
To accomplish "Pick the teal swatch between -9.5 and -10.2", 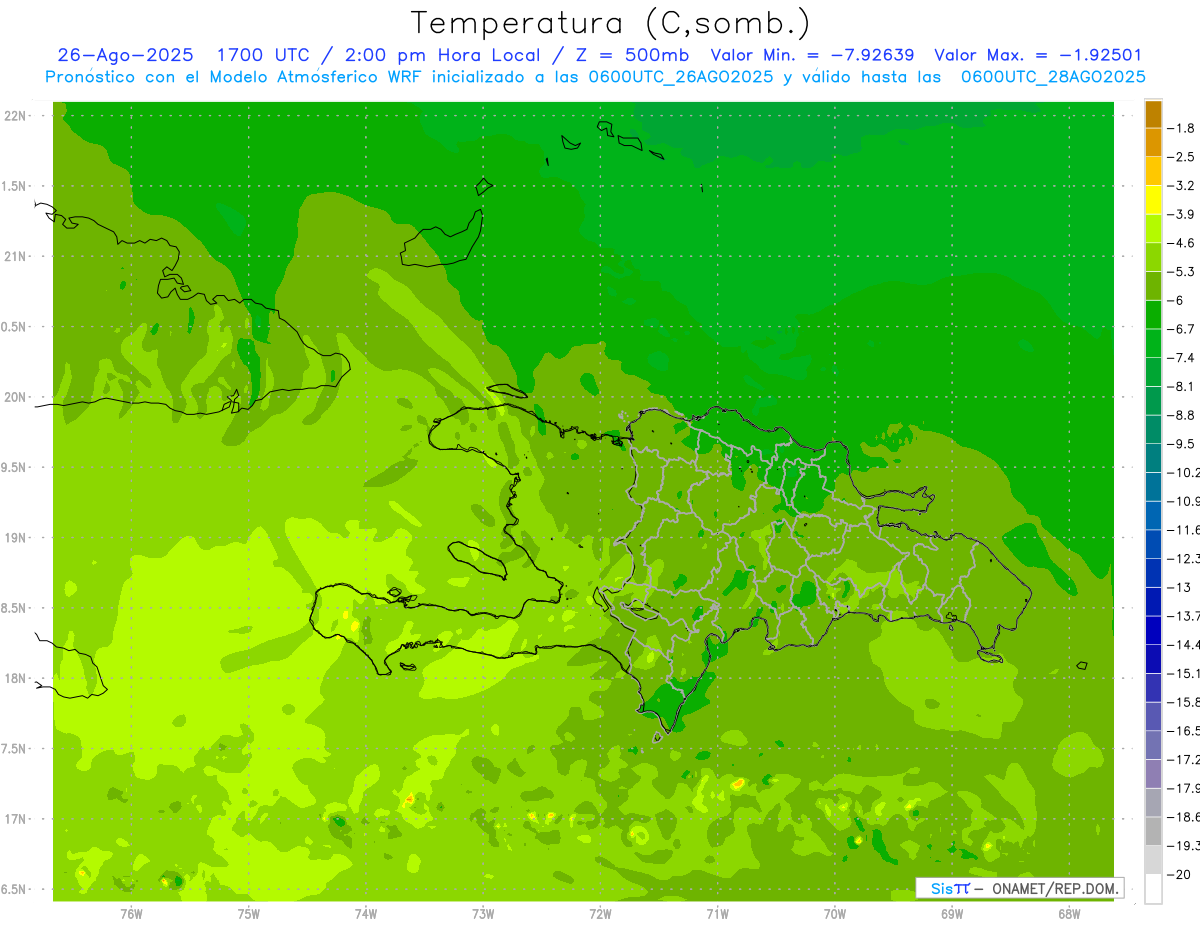I will click(x=1153, y=458).
